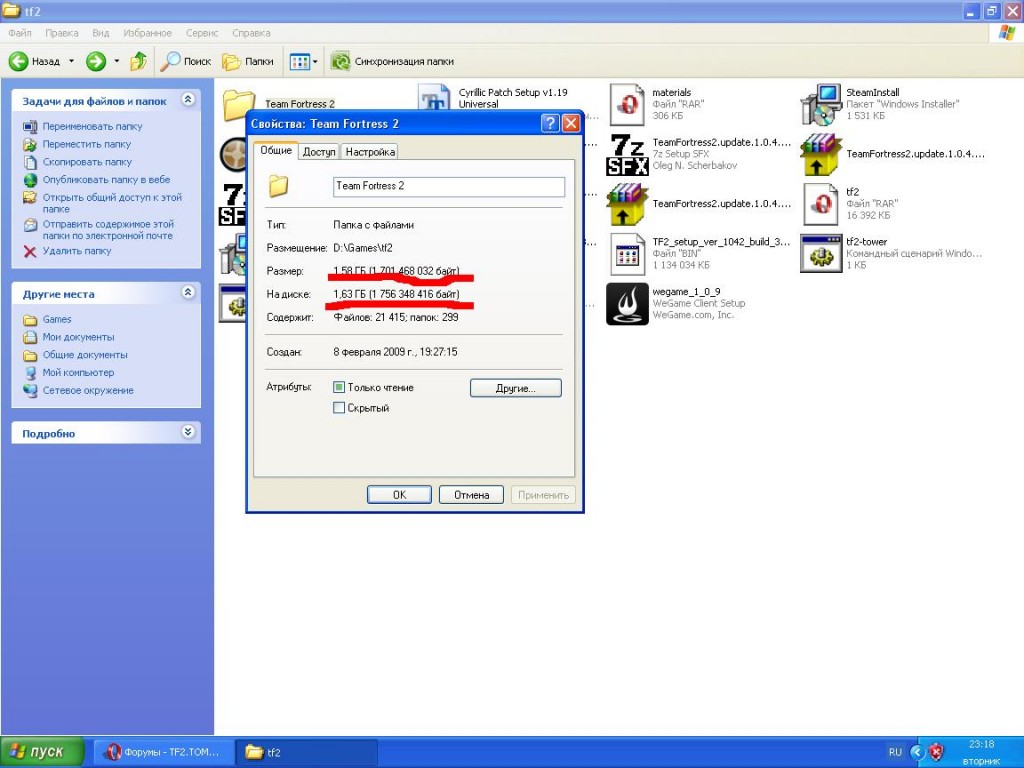
Task: Confirm the properties dialog with OK
Action: click(399, 495)
